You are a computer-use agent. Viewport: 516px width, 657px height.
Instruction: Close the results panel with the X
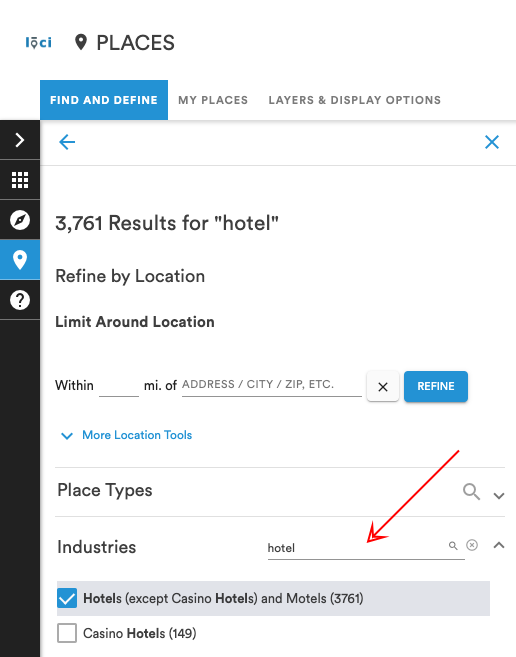coord(492,142)
